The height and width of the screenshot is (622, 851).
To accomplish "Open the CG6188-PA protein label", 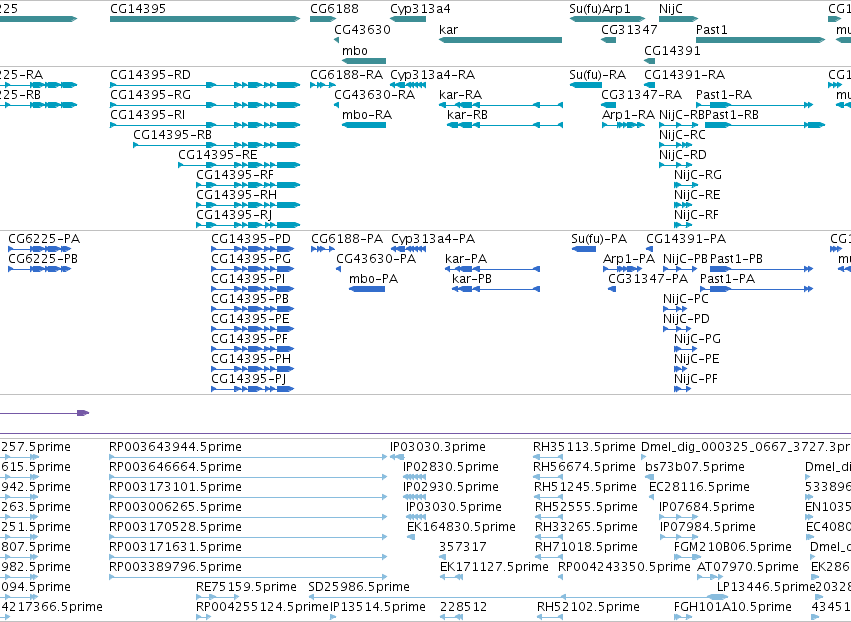I will click(347, 239).
